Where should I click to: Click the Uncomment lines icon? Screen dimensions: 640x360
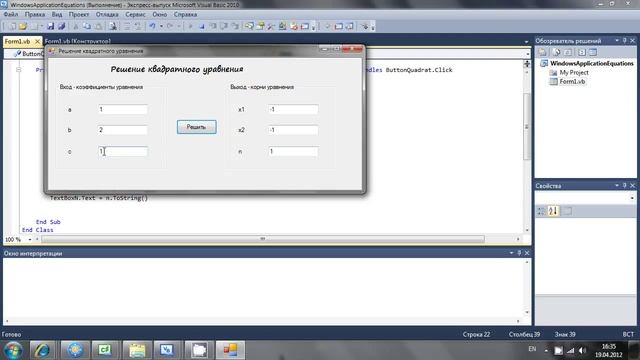coord(138,27)
